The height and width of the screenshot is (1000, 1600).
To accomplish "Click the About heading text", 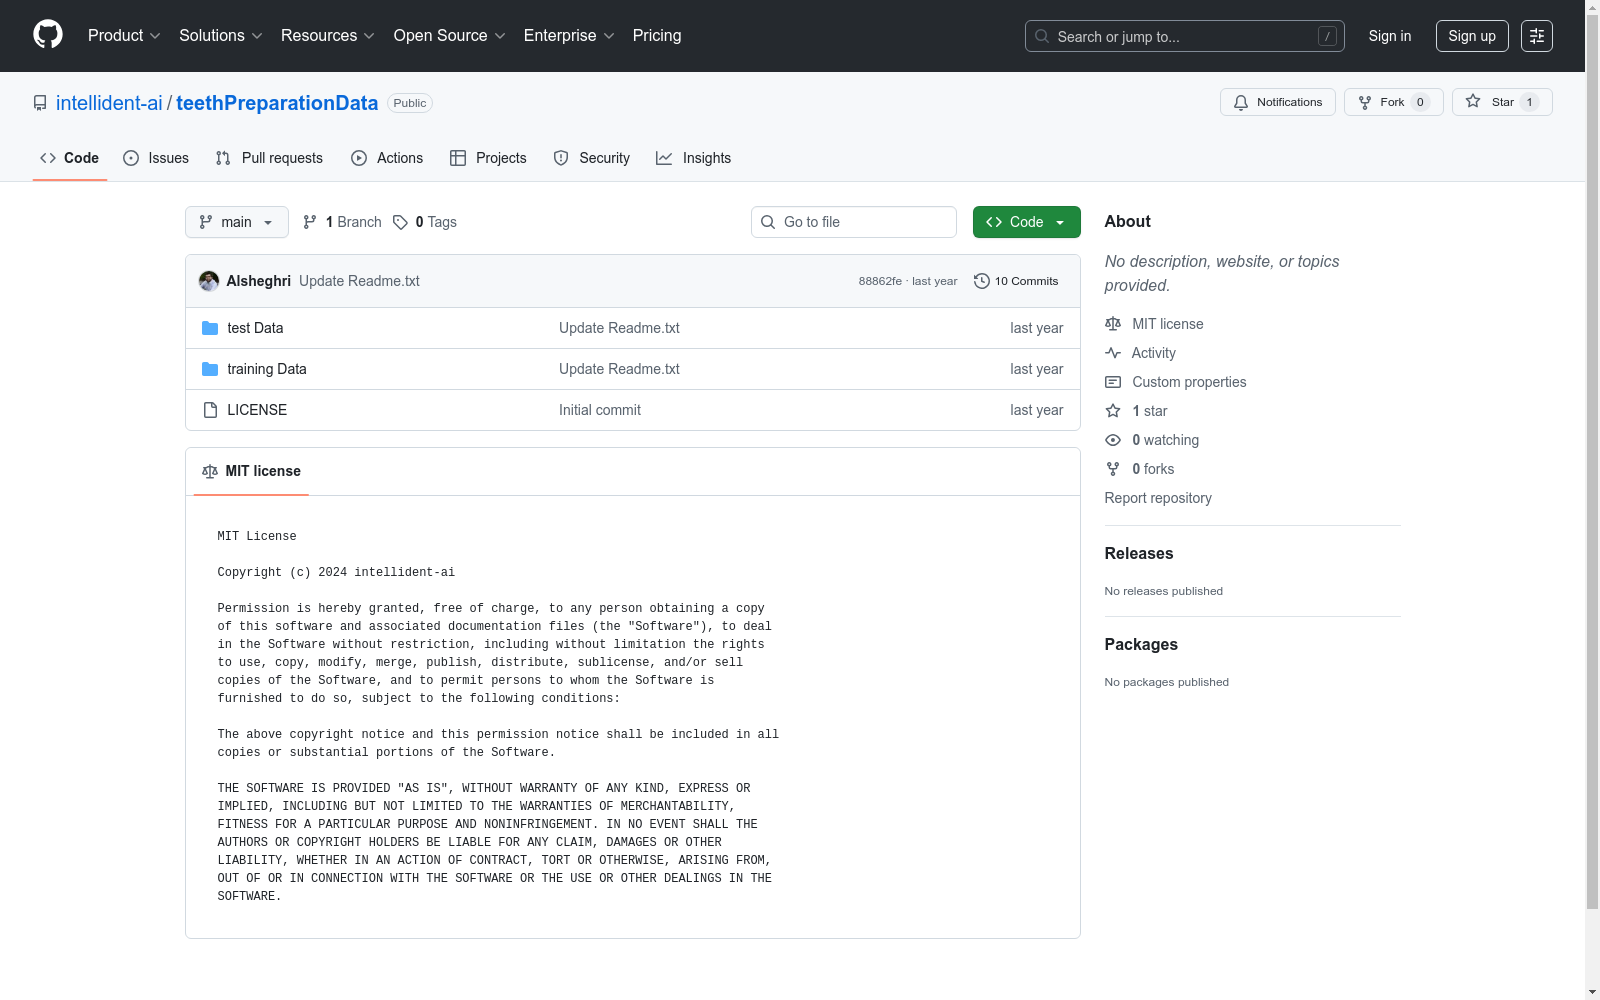I will tap(1128, 221).
